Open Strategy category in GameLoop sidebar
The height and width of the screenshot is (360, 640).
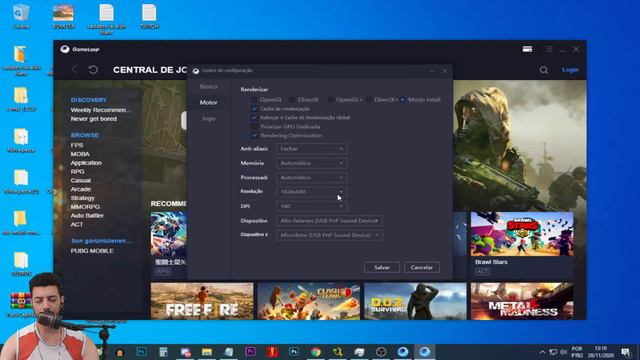[x=82, y=198]
